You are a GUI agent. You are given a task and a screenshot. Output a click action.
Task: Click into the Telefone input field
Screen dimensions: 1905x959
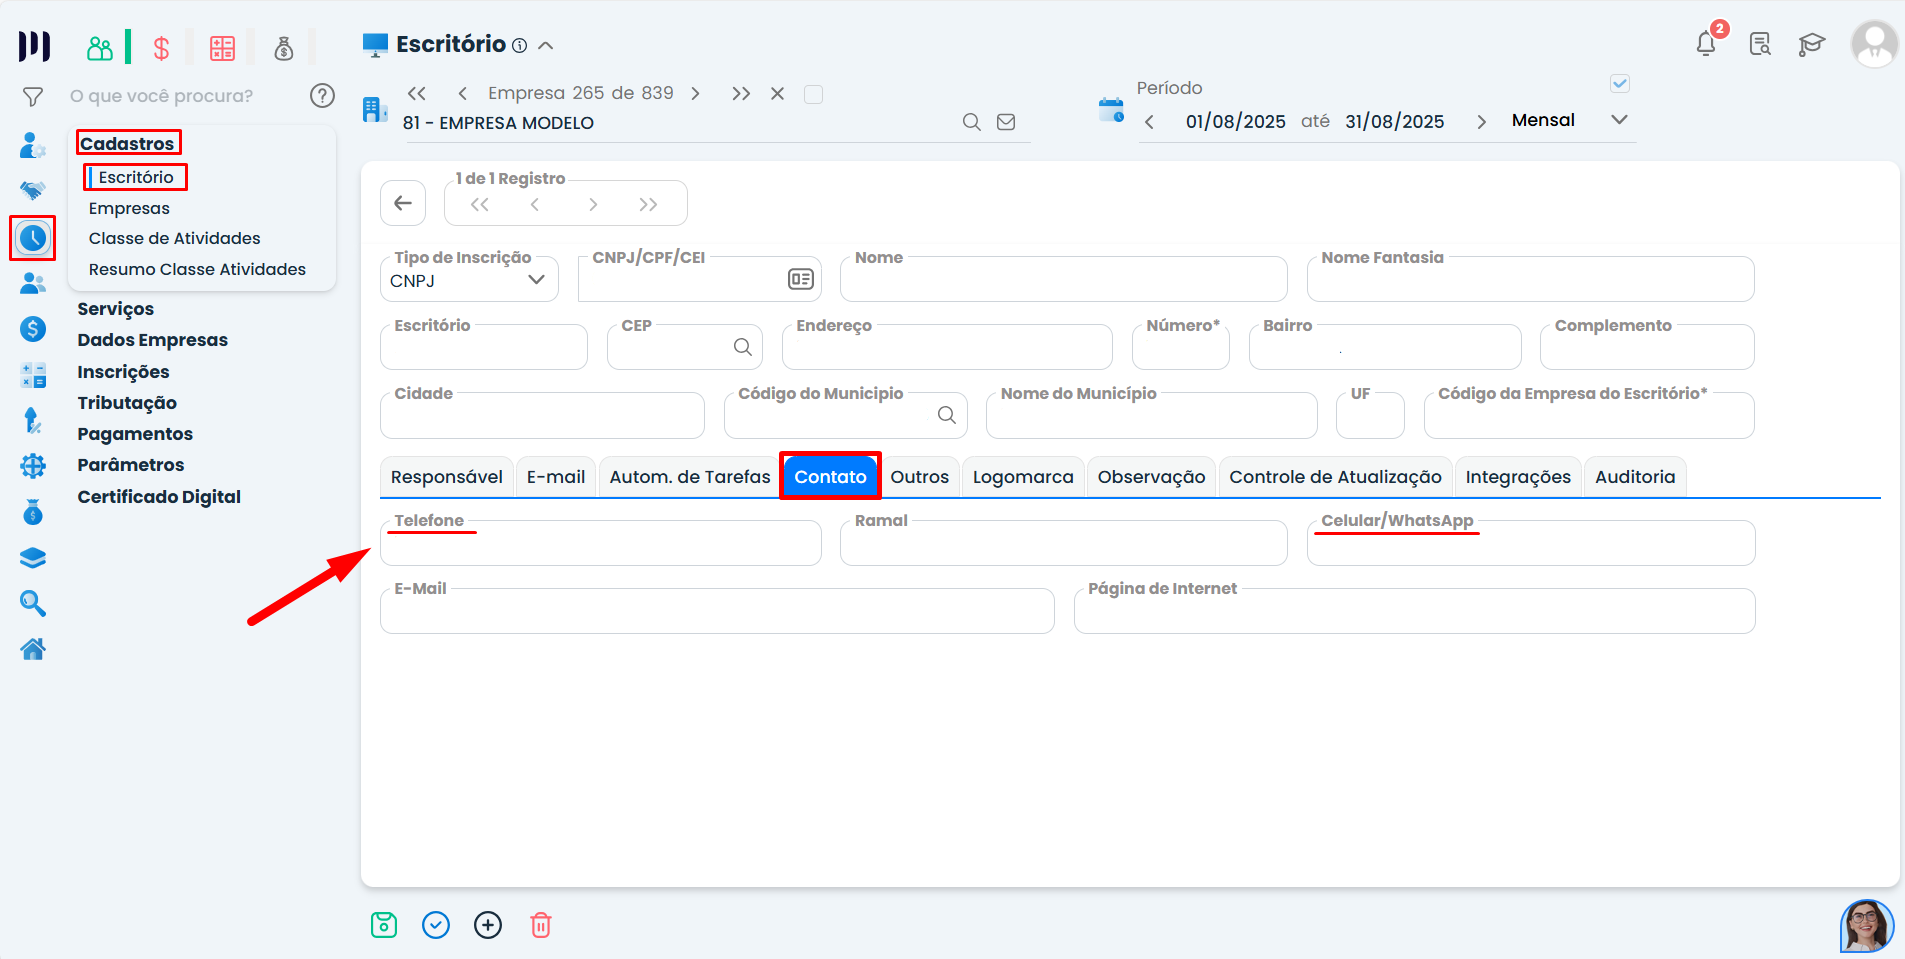pyautogui.click(x=600, y=546)
